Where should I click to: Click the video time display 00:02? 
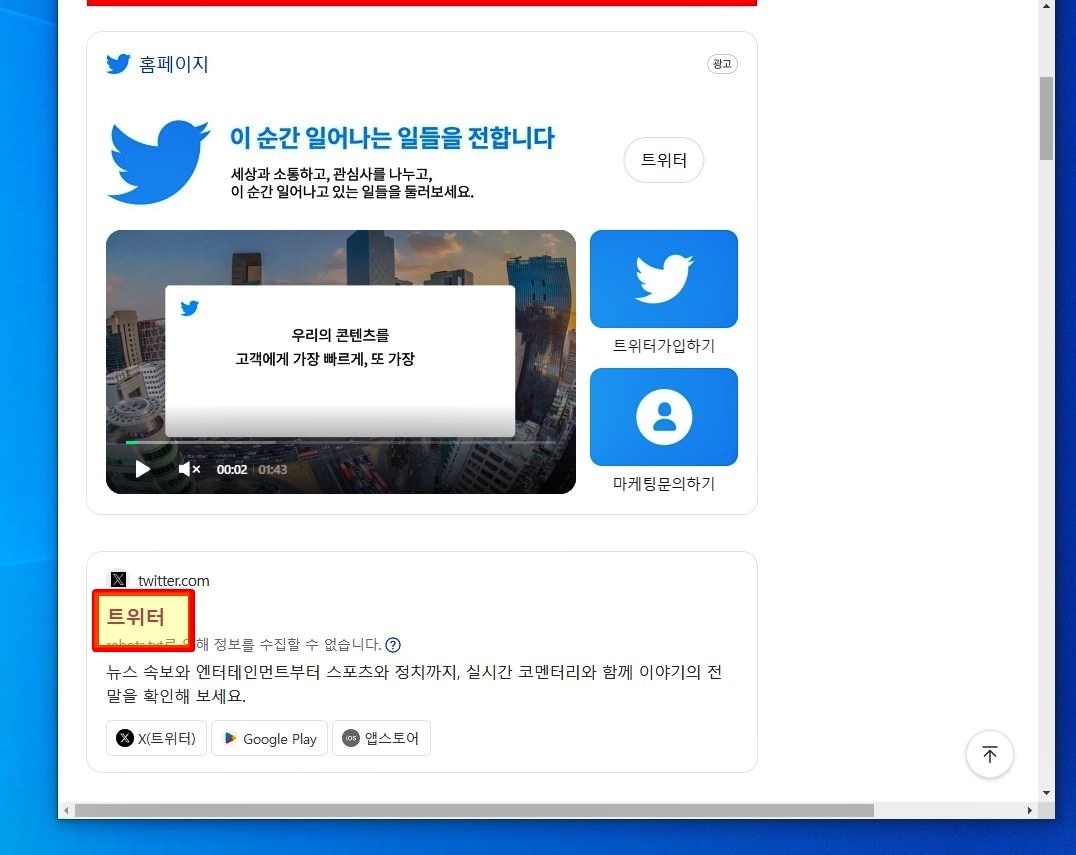tap(231, 469)
